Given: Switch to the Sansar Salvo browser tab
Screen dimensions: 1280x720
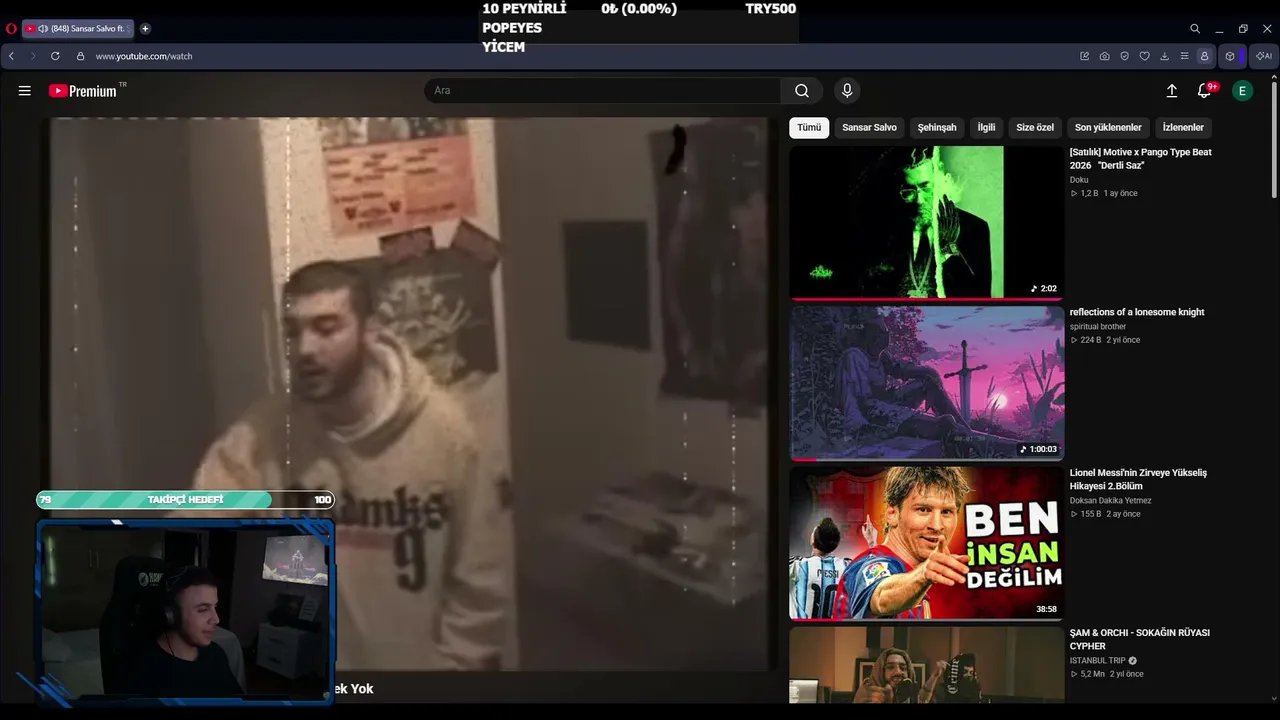Looking at the screenshot, I should click(77, 29).
